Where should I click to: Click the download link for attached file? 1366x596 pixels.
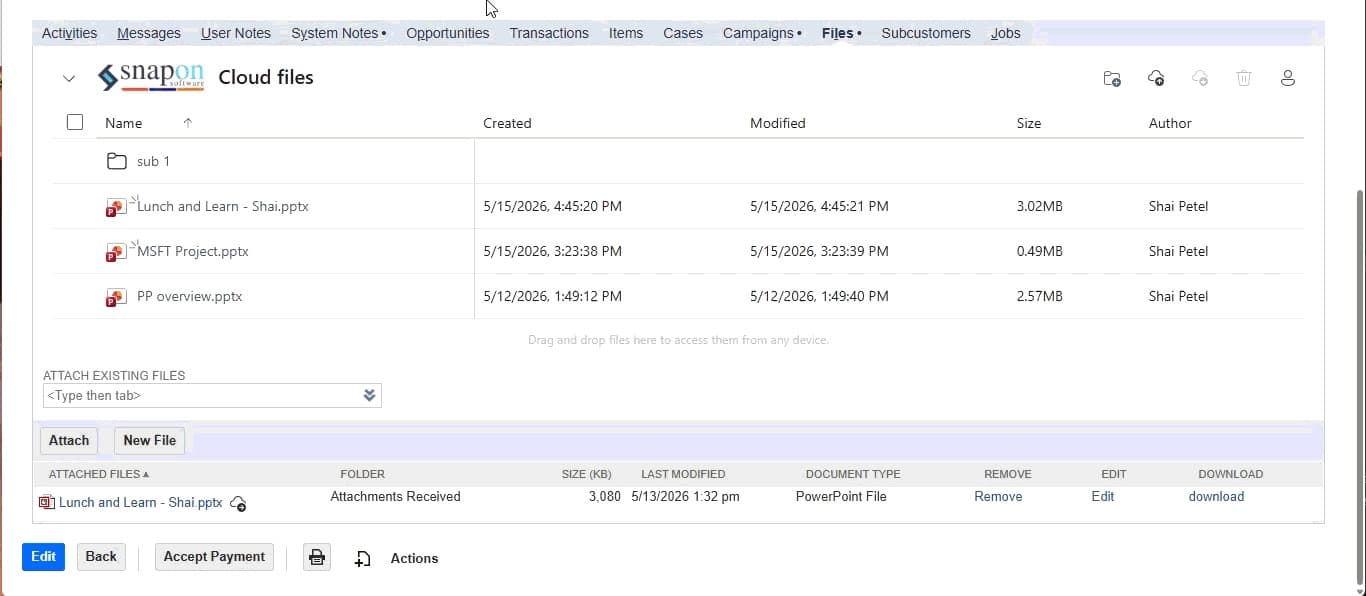coord(1216,496)
